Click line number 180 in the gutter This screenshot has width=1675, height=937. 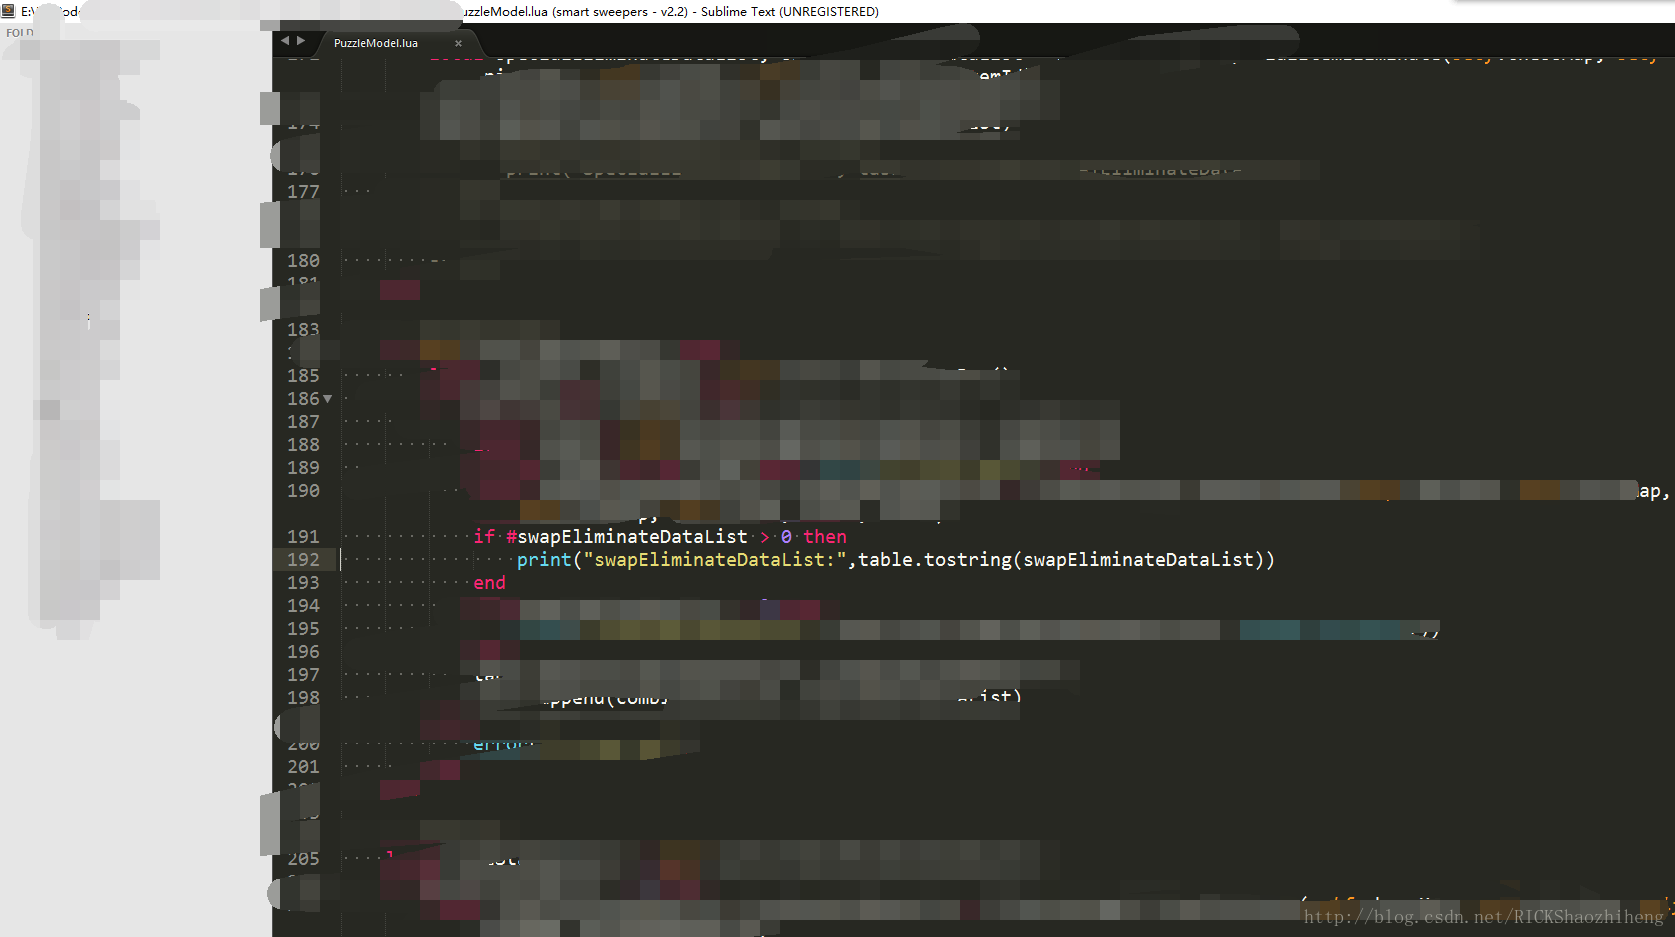tap(303, 261)
